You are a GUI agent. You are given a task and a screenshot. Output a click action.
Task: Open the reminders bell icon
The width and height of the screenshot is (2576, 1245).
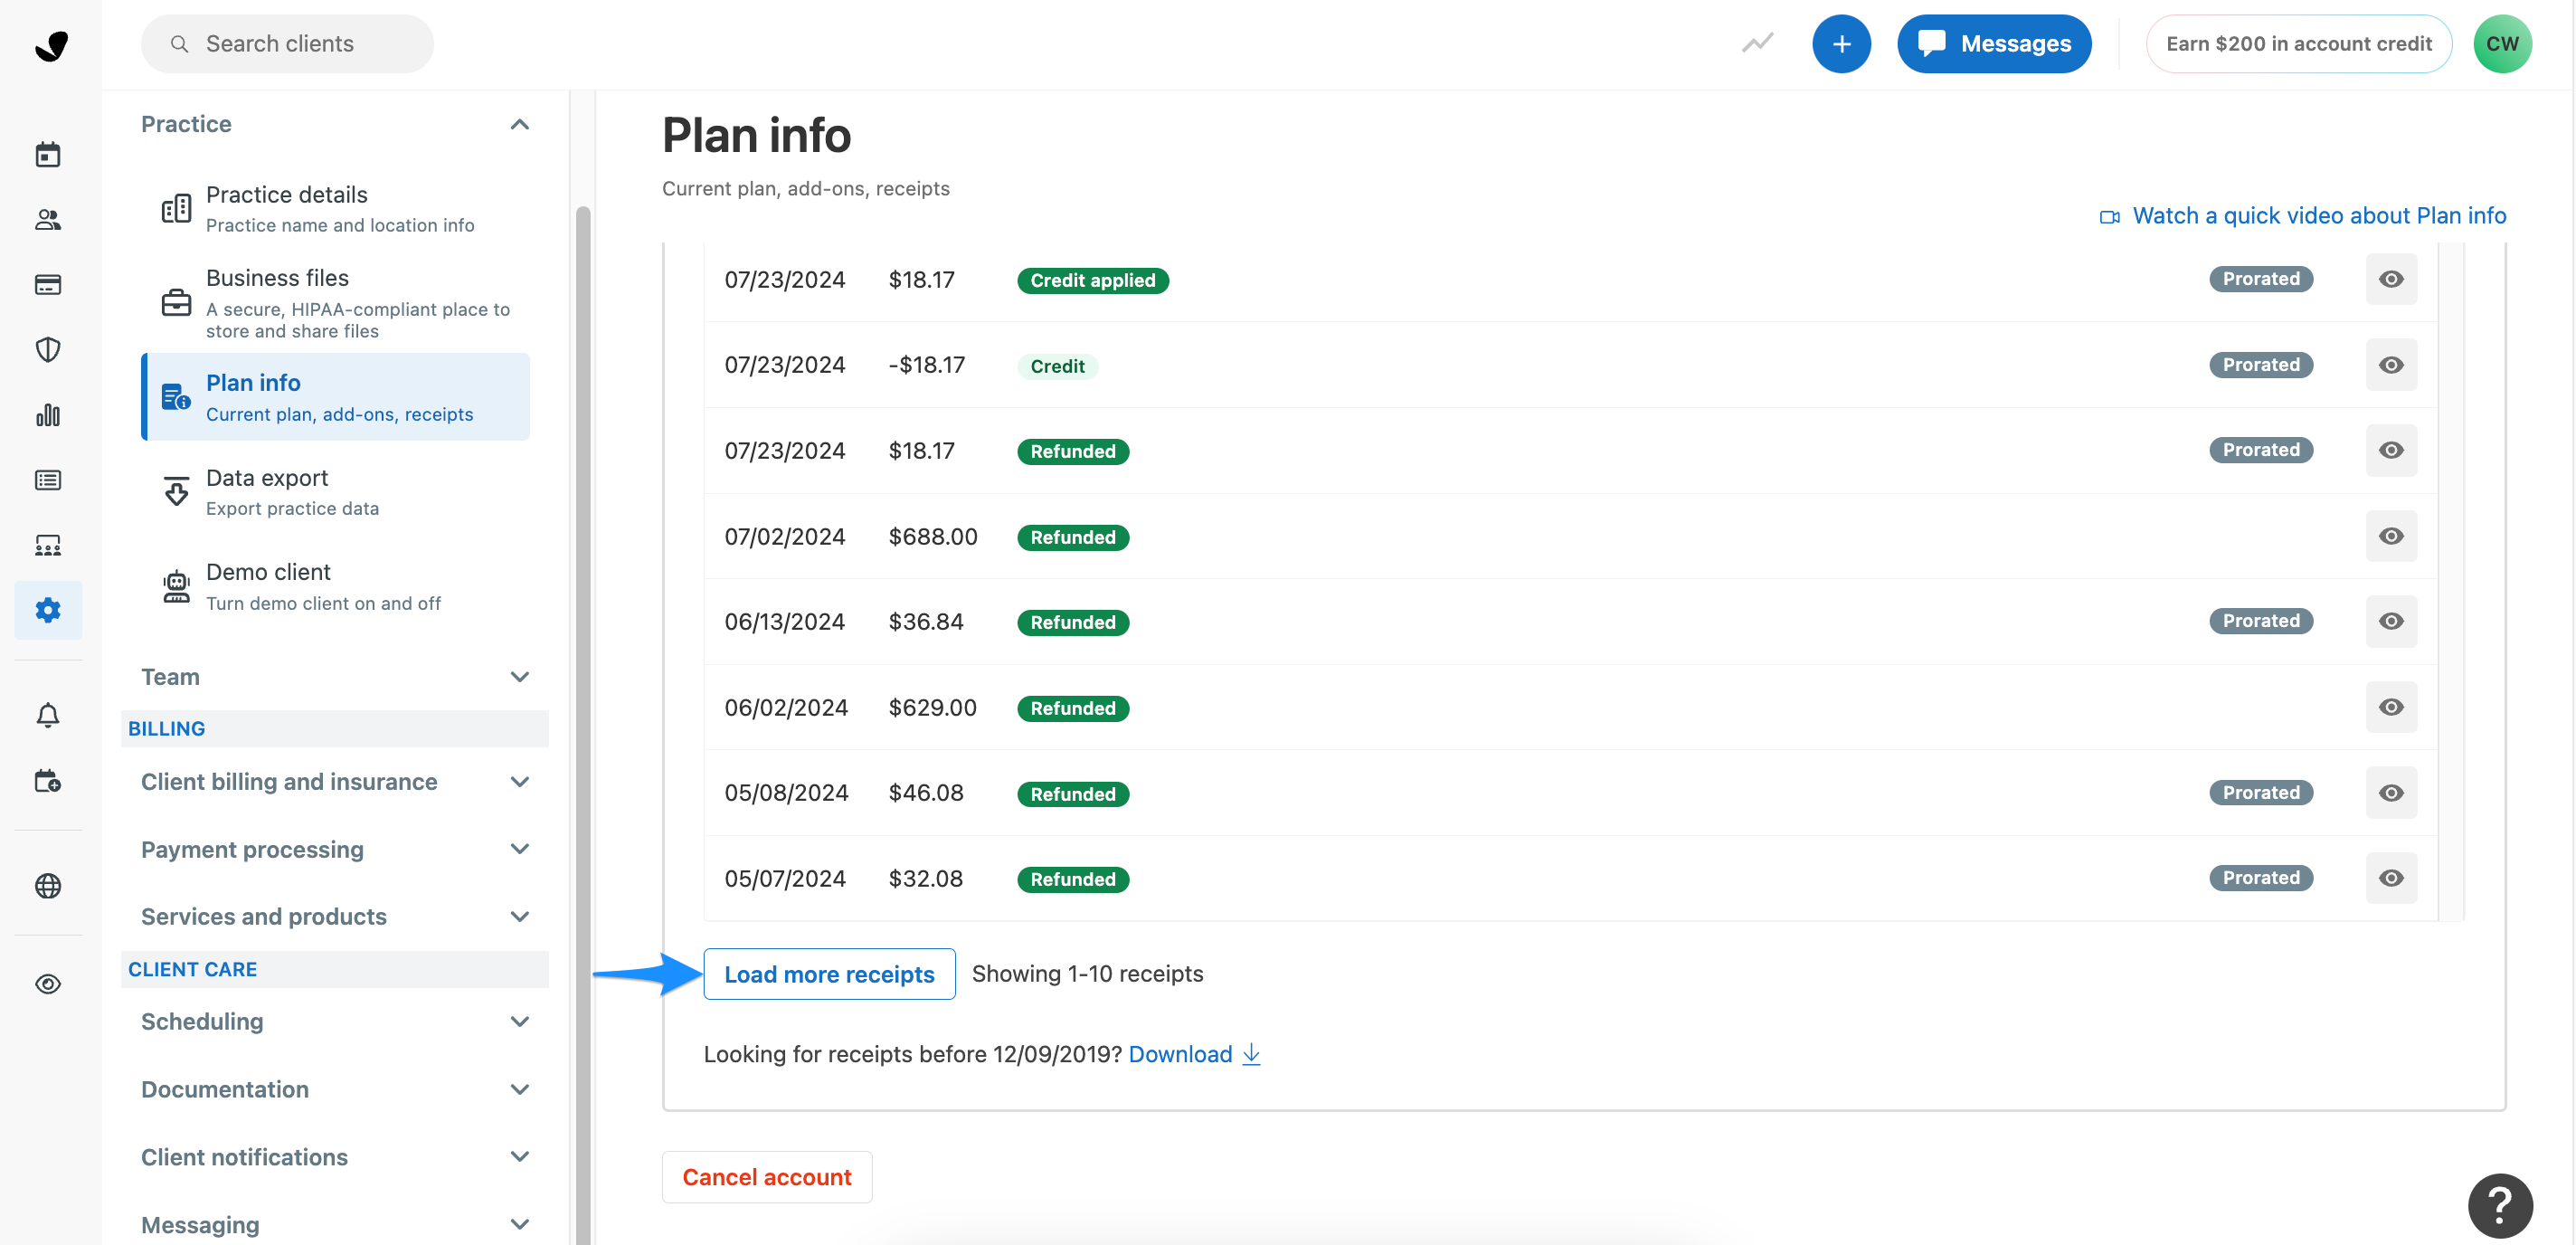[x=48, y=714]
